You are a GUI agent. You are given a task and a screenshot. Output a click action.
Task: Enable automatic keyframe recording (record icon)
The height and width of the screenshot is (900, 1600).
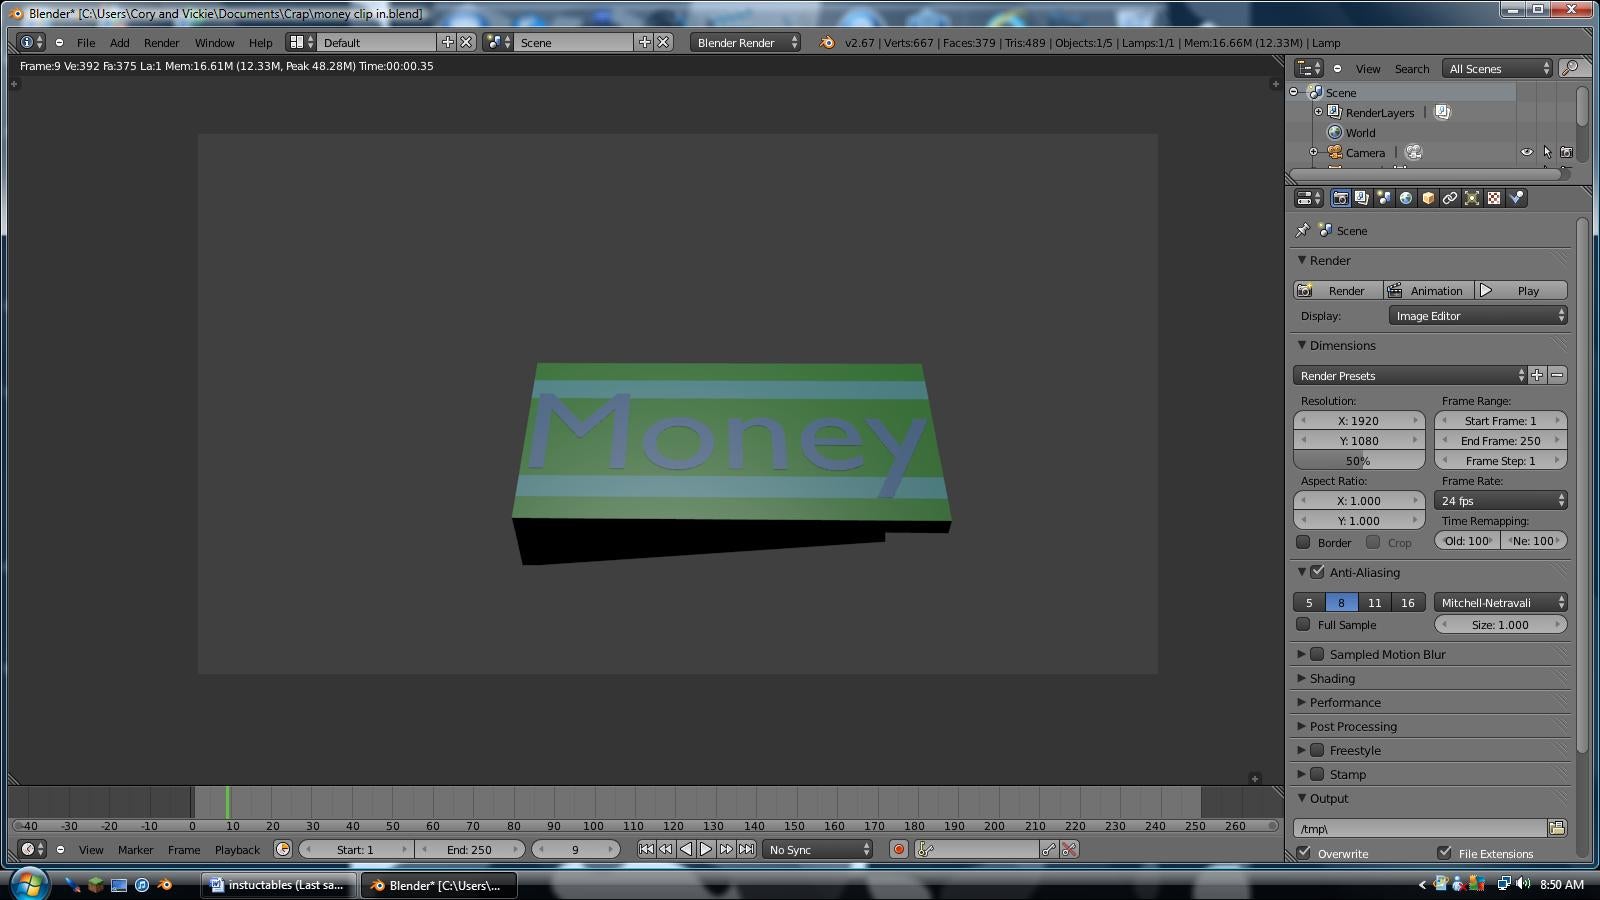[x=897, y=848]
